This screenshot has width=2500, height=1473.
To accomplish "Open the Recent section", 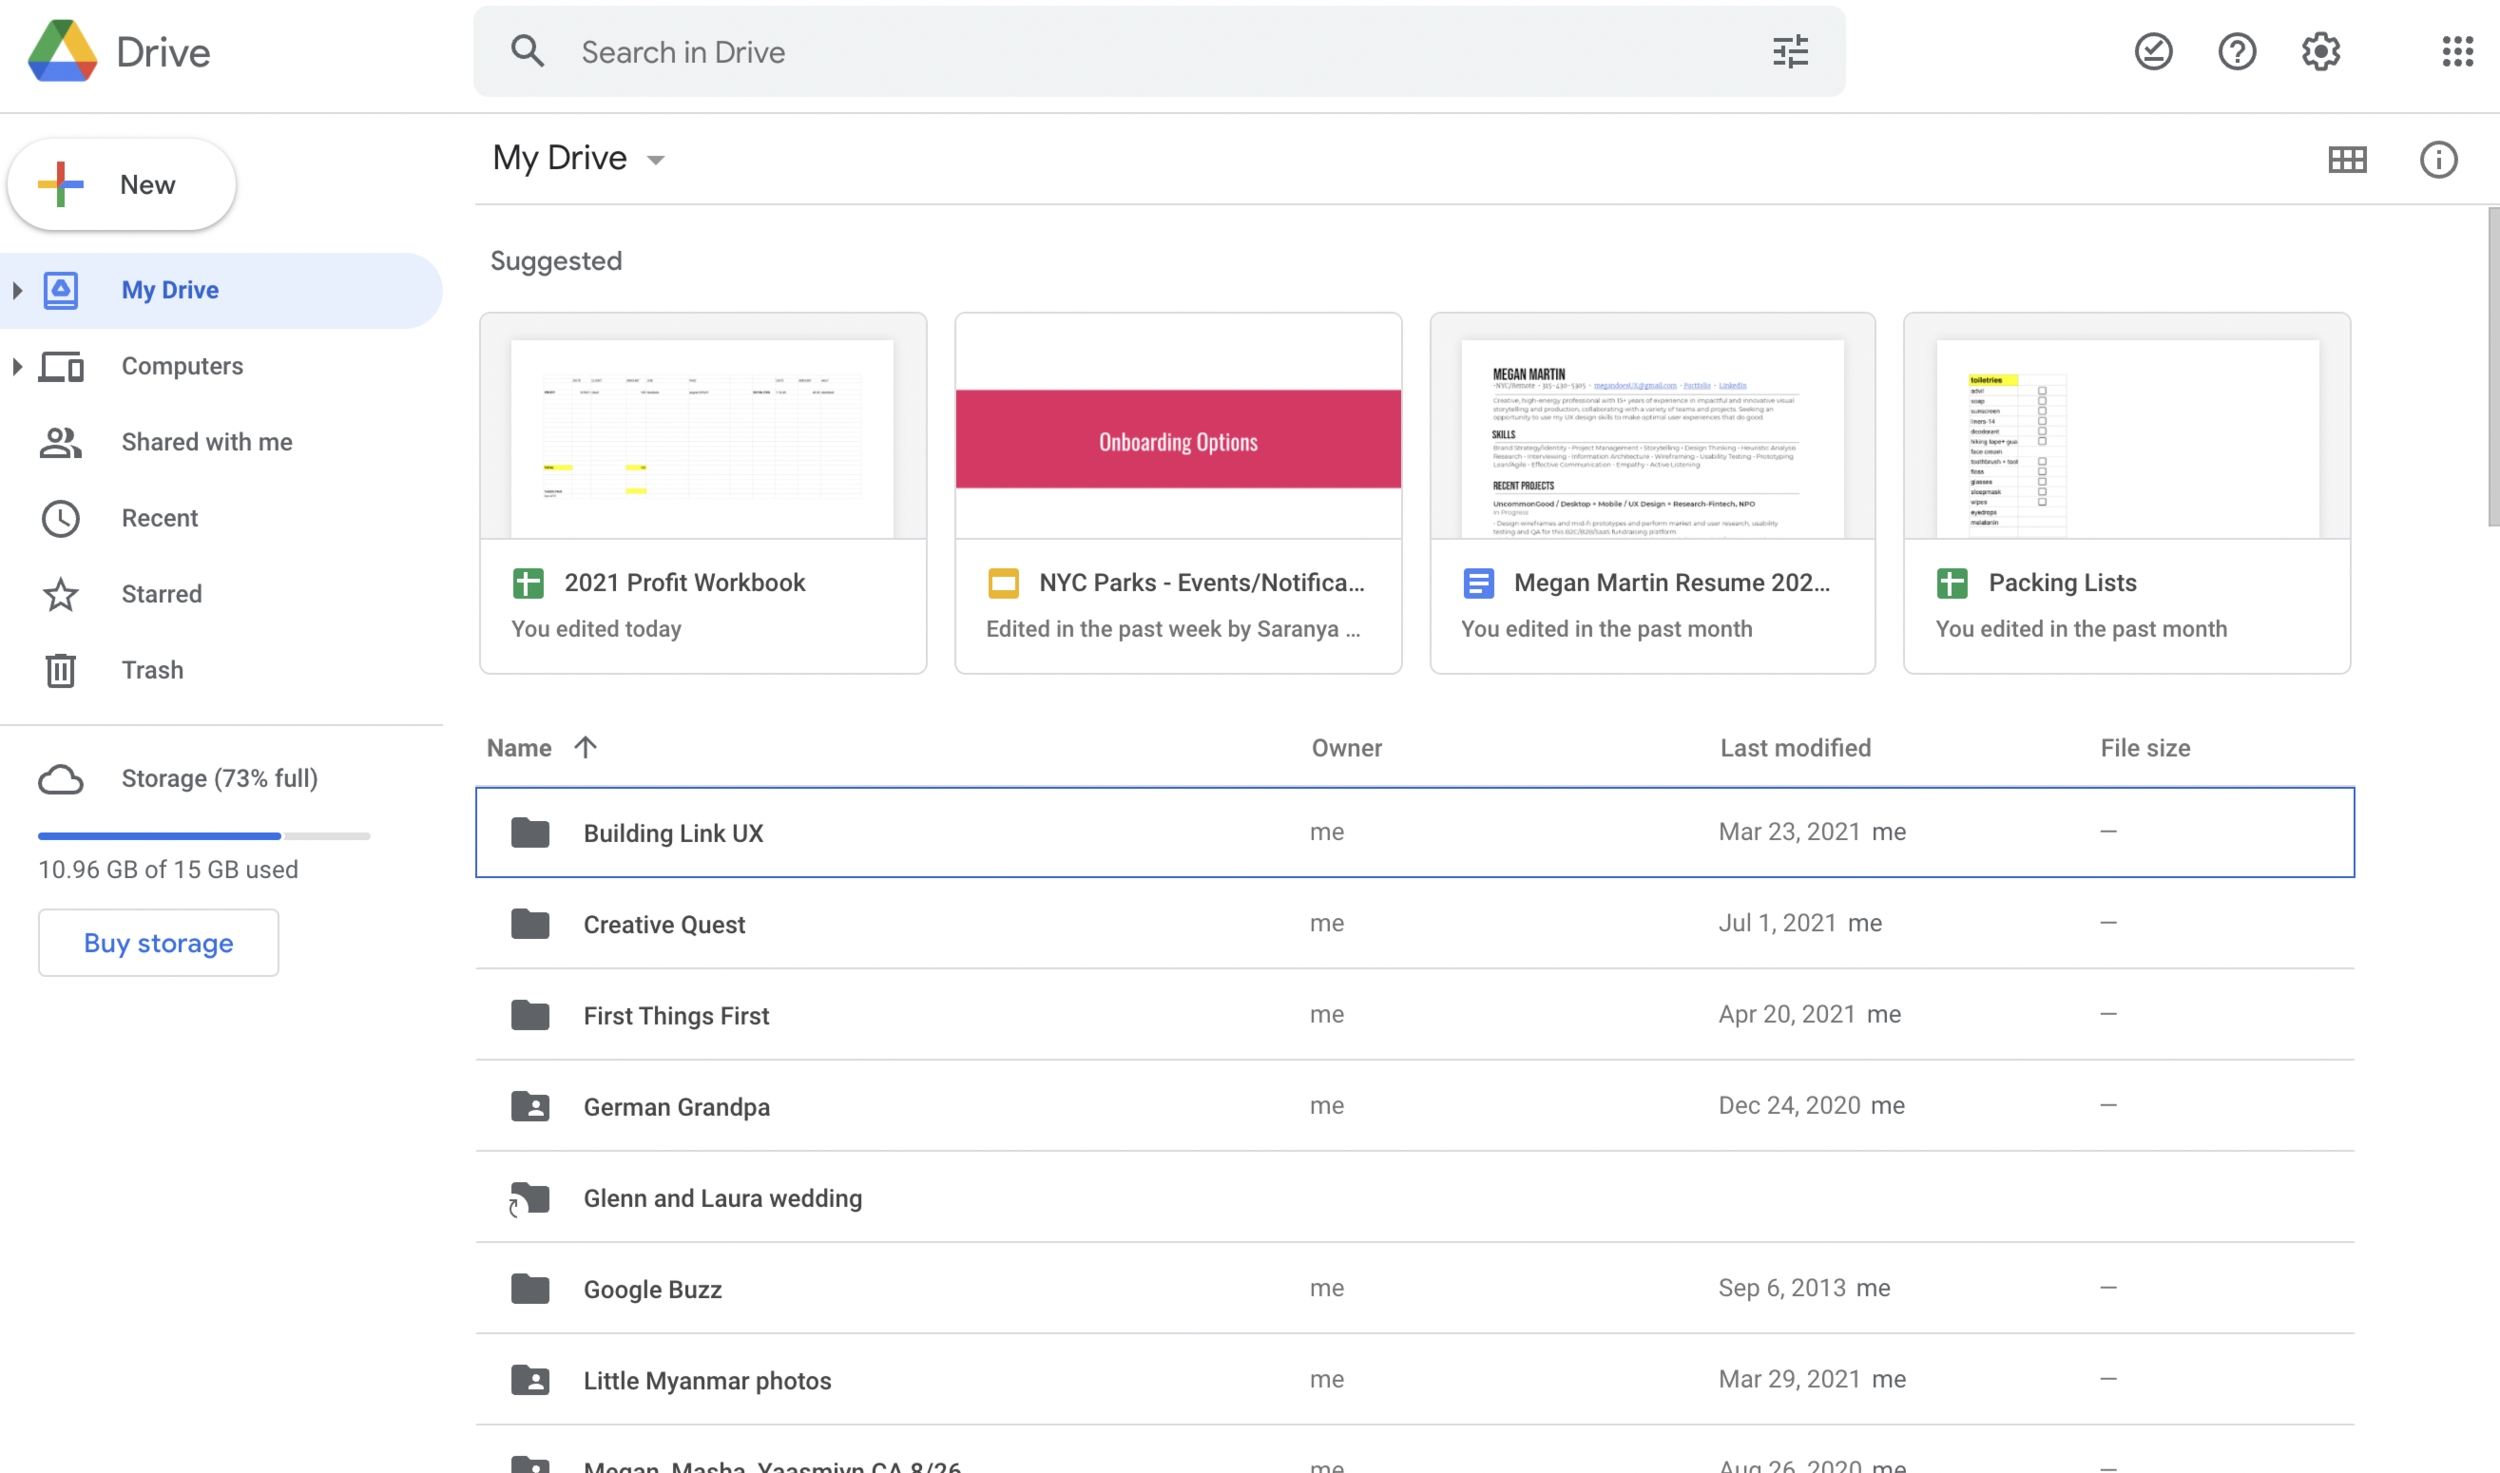I will pyautogui.click(x=159, y=518).
